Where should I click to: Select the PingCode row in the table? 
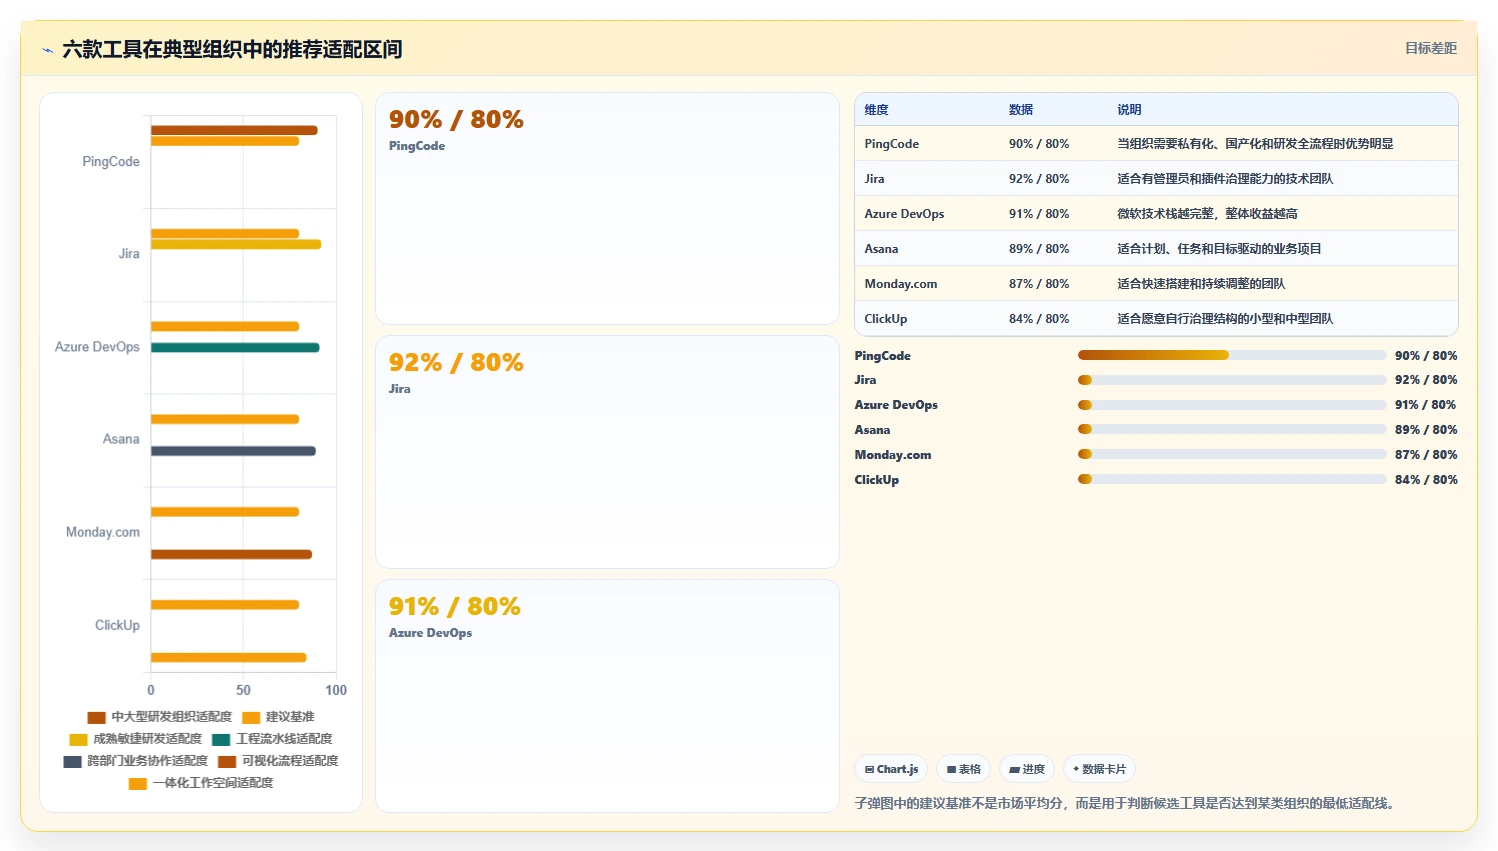point(1156,144)
